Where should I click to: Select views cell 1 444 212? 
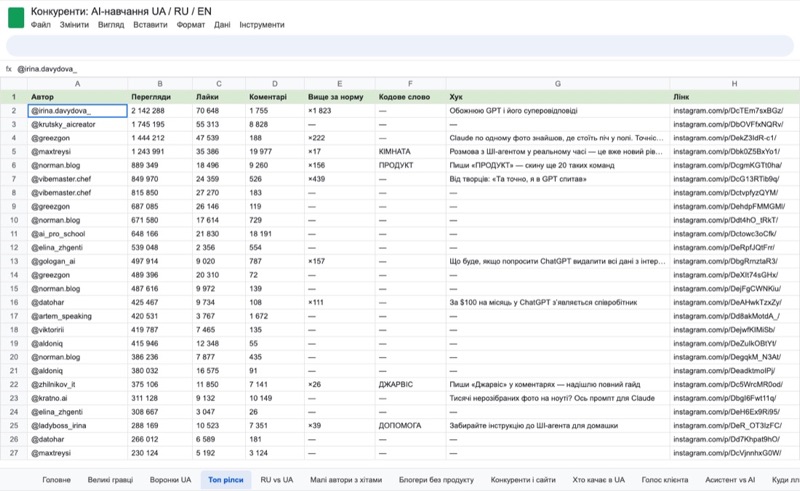click(160, 138)
